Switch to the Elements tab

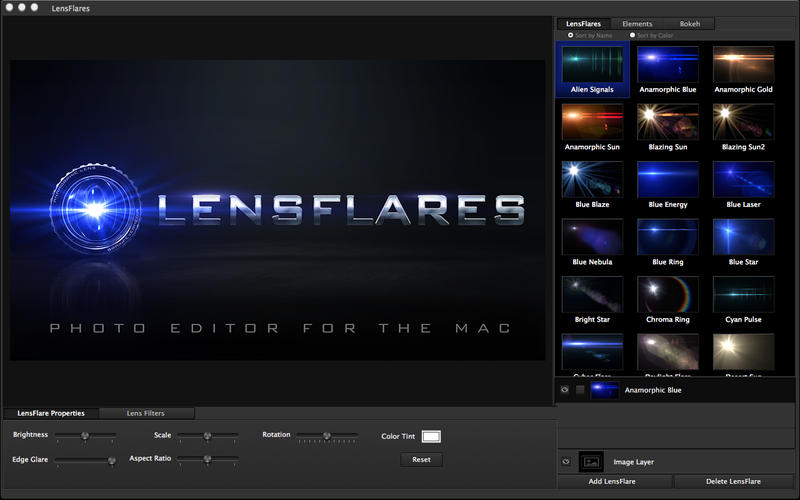click(637, 23)
